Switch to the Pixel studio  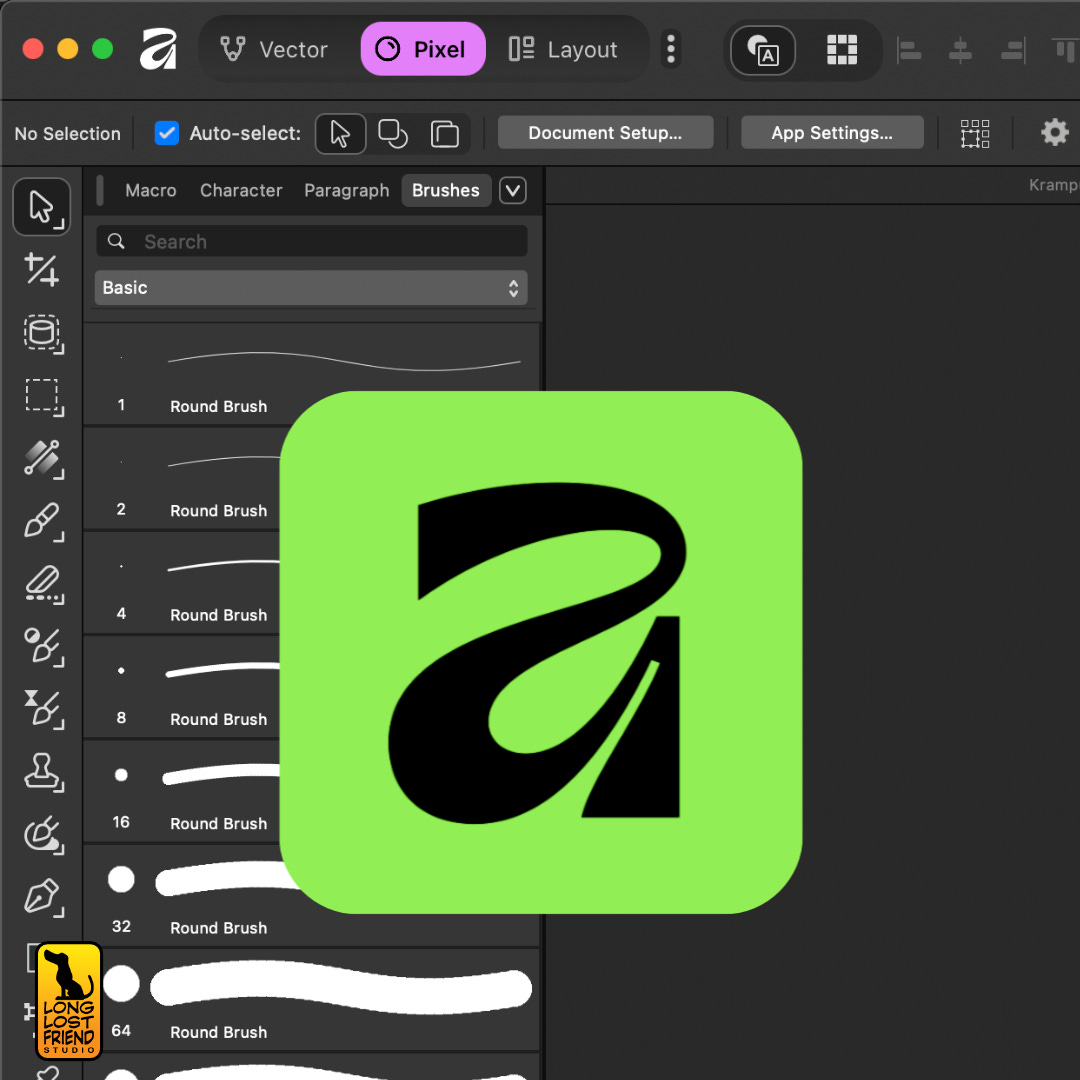(423, 50)
